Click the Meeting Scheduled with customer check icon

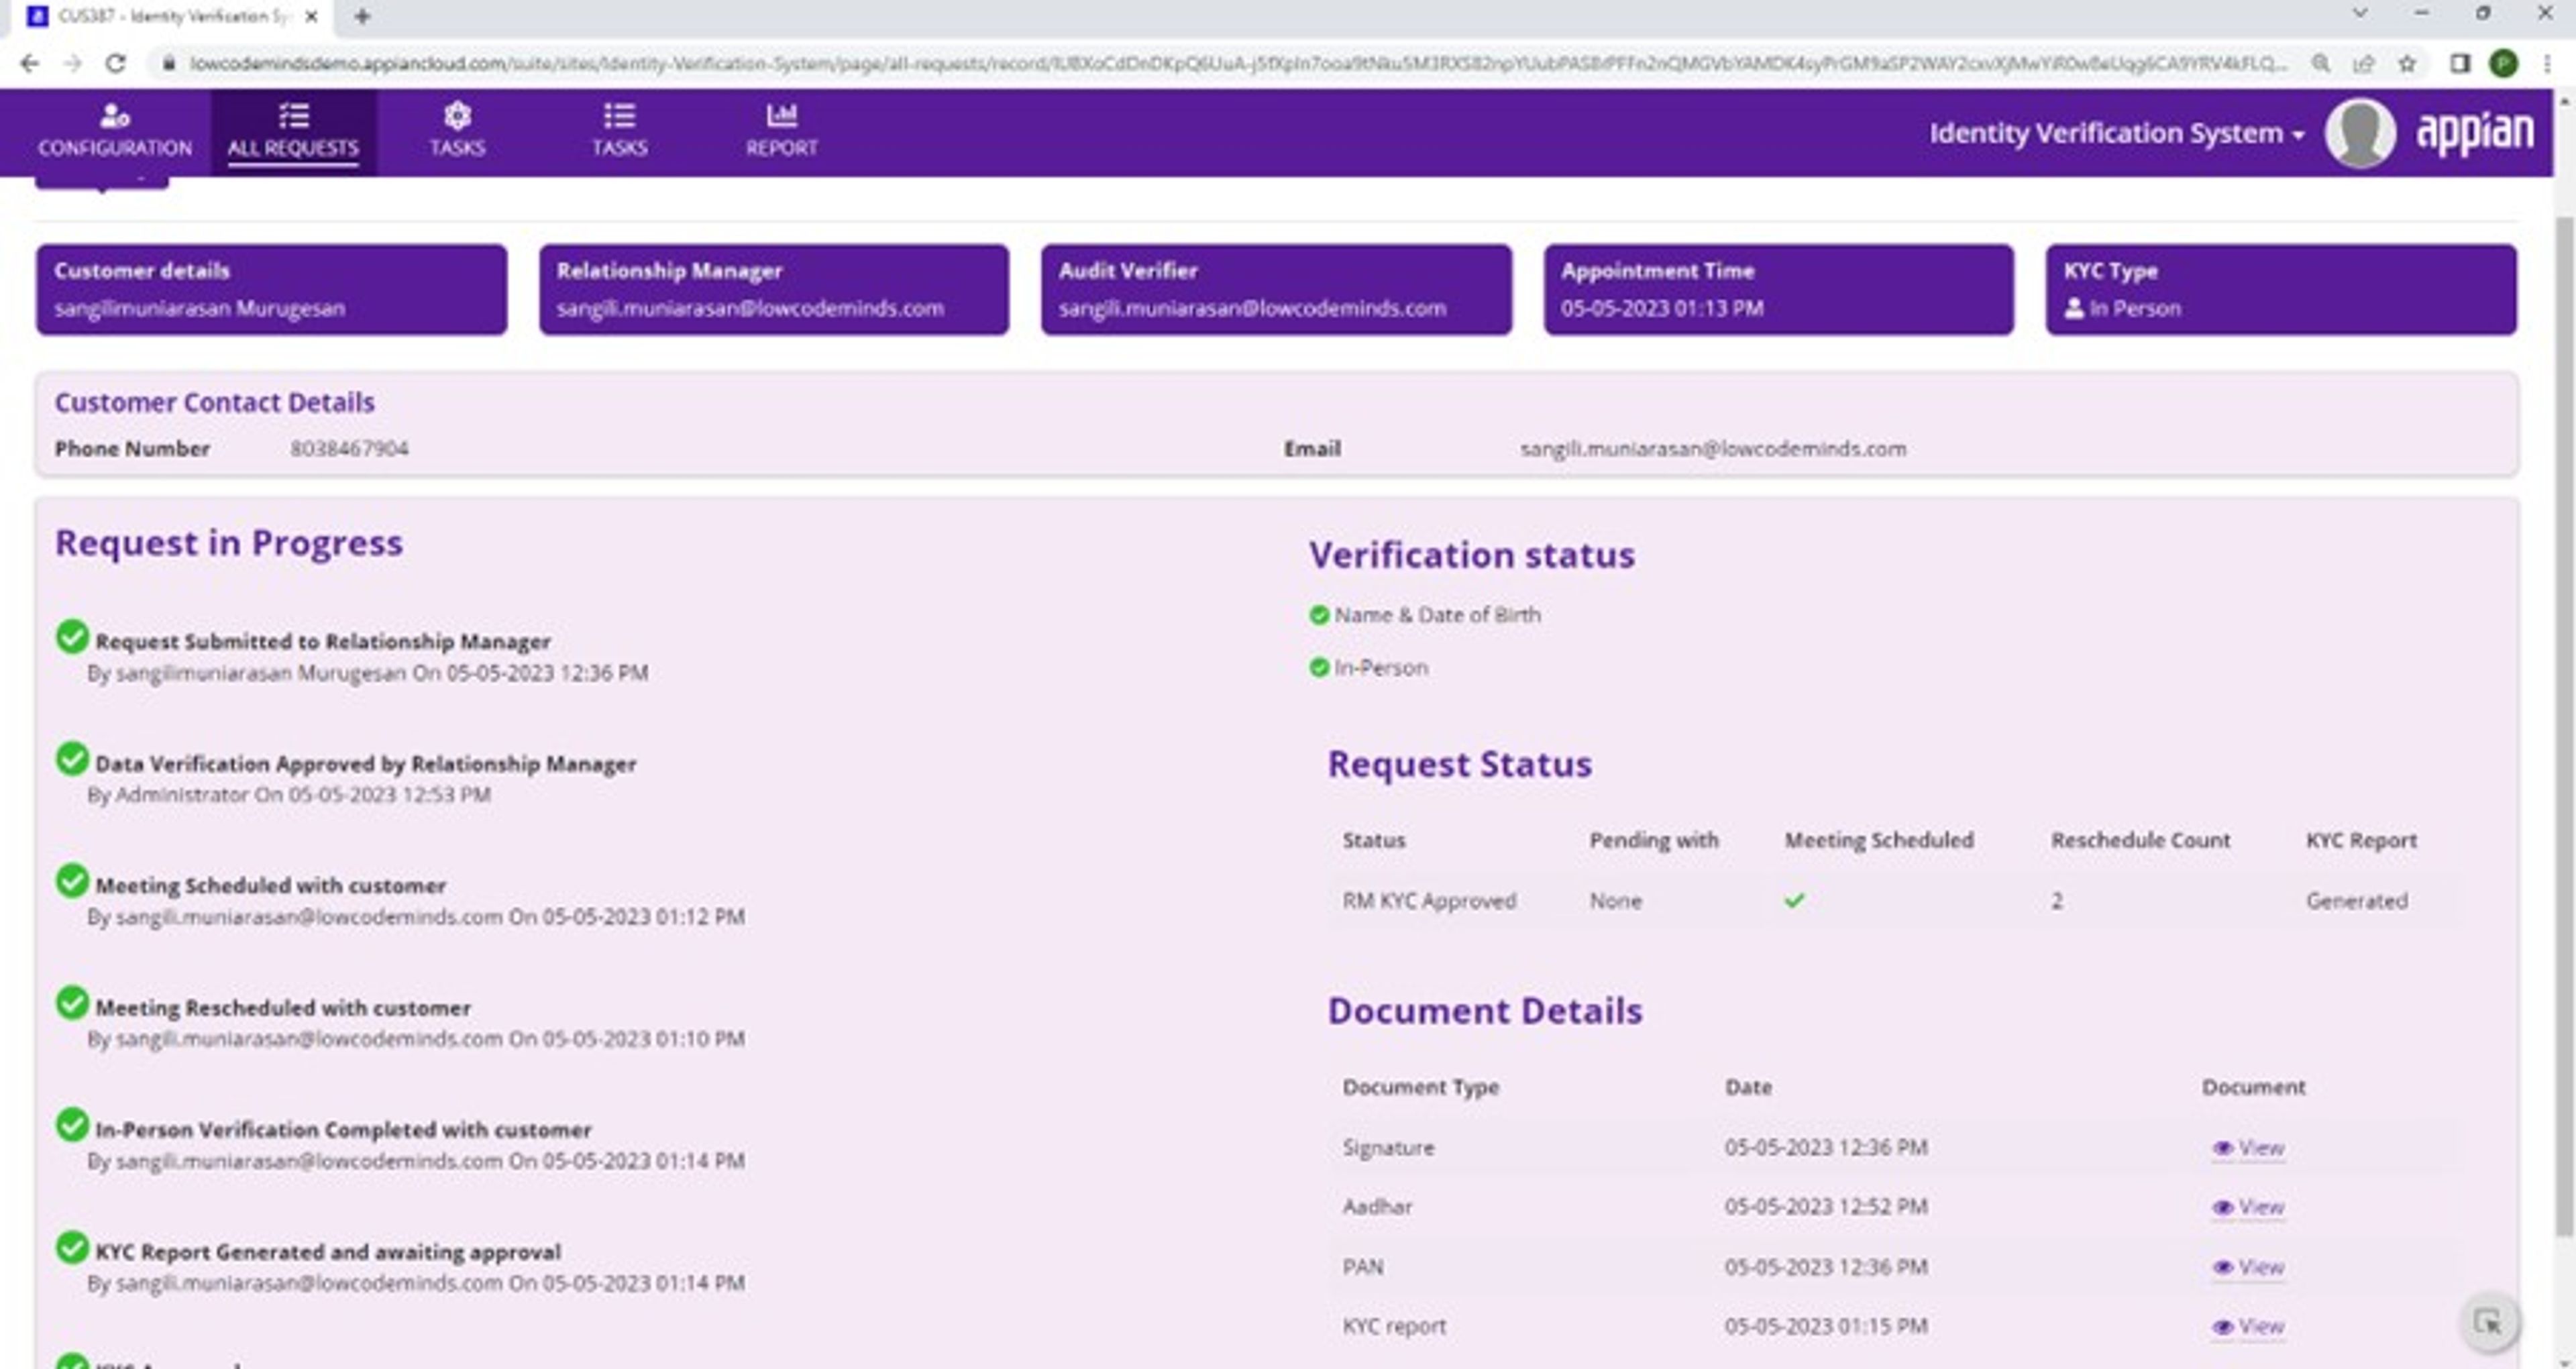(72, 881)
